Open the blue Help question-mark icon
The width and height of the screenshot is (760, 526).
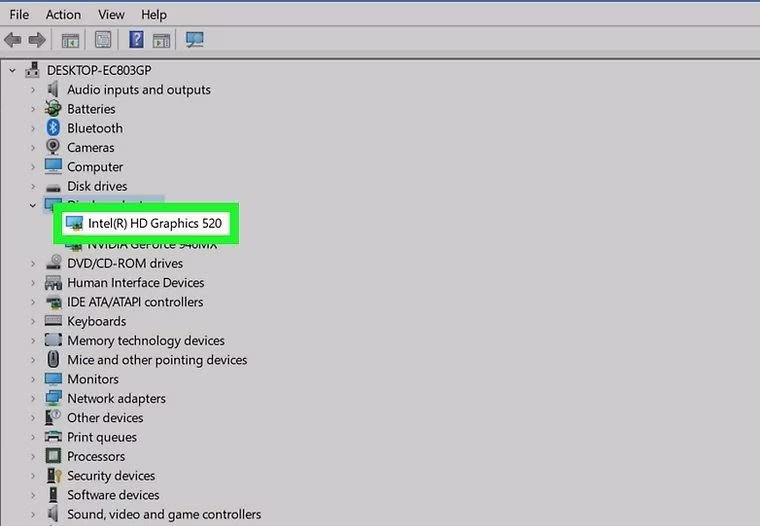(136, 39)
